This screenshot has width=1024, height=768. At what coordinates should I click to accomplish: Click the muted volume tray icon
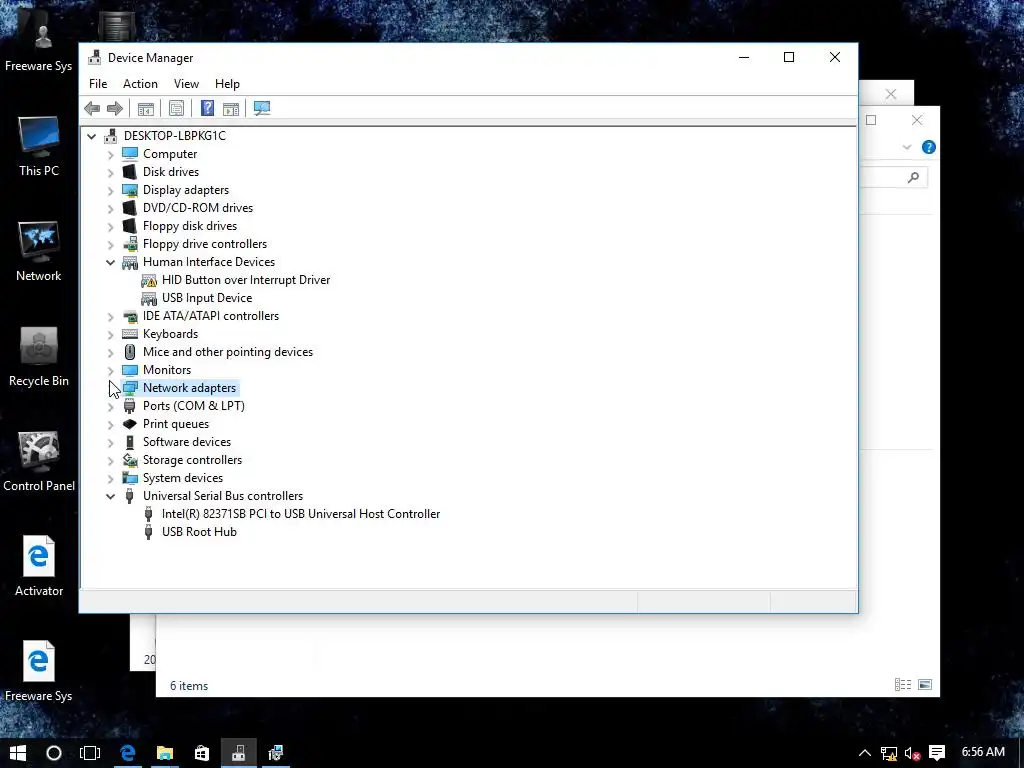point(913,754)
